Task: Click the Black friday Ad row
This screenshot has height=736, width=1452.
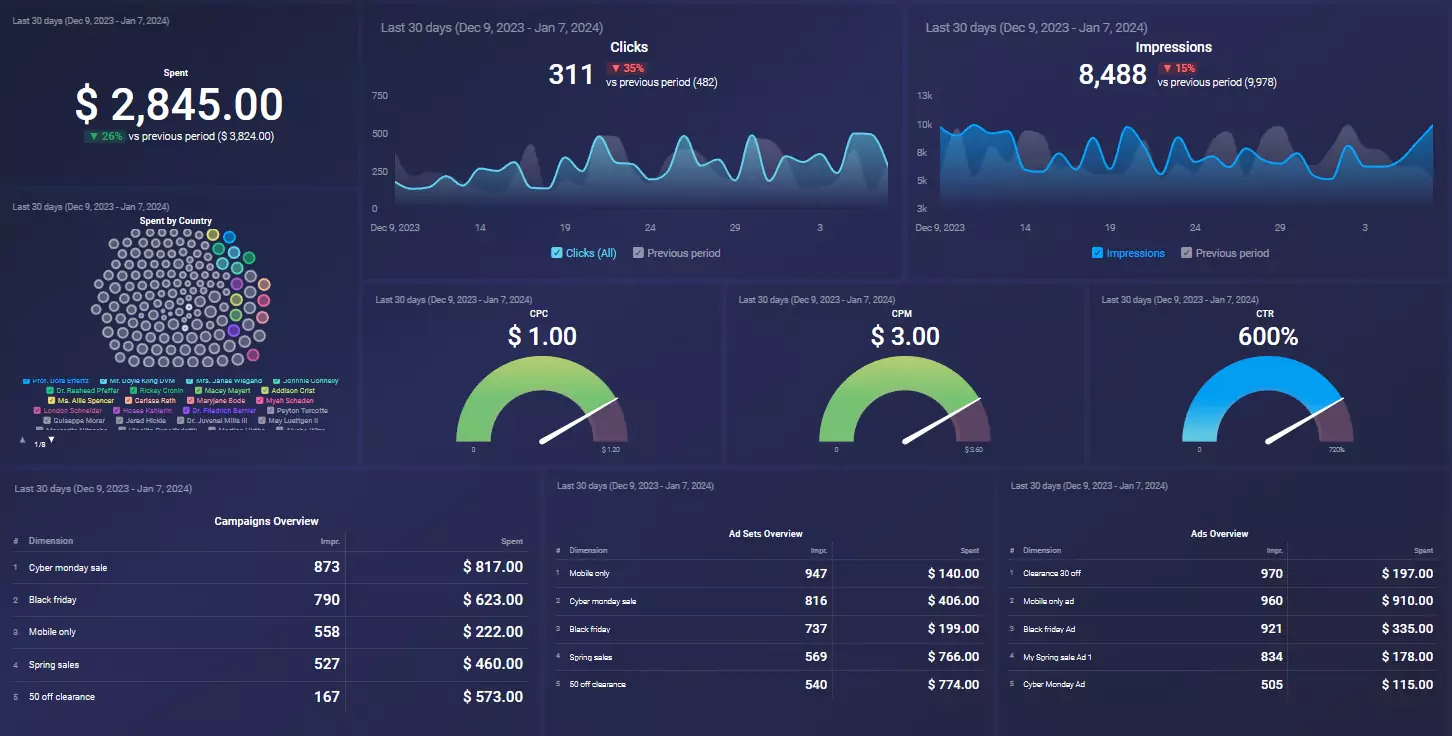Action: 1222,629
